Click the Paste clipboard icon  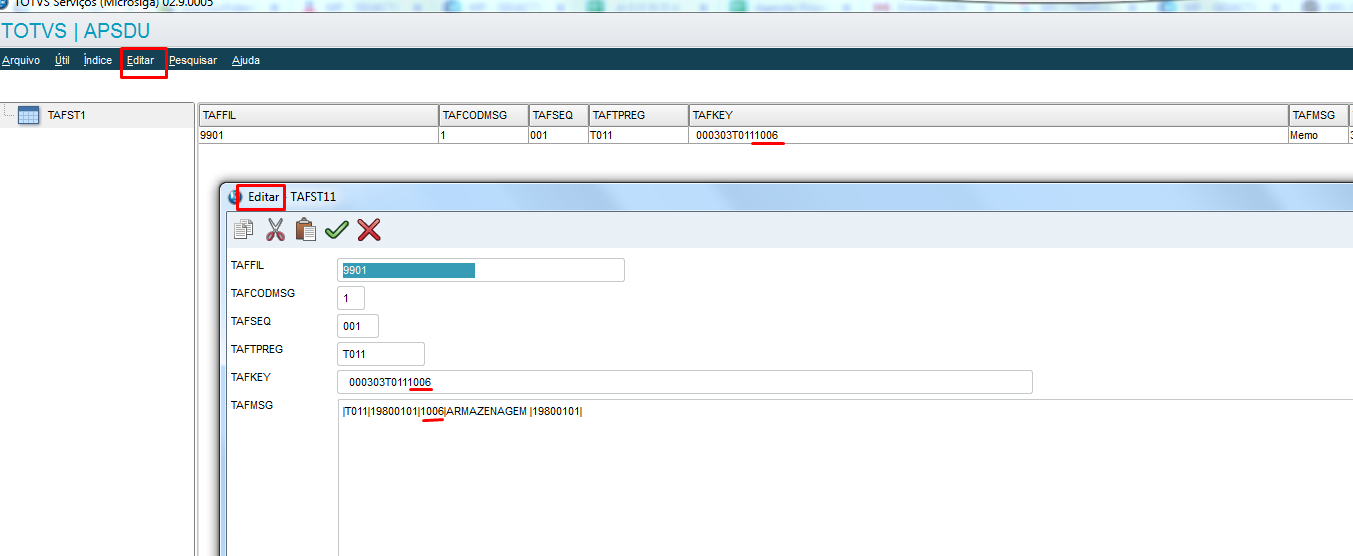pyautogui.click(x=306, y=230)
